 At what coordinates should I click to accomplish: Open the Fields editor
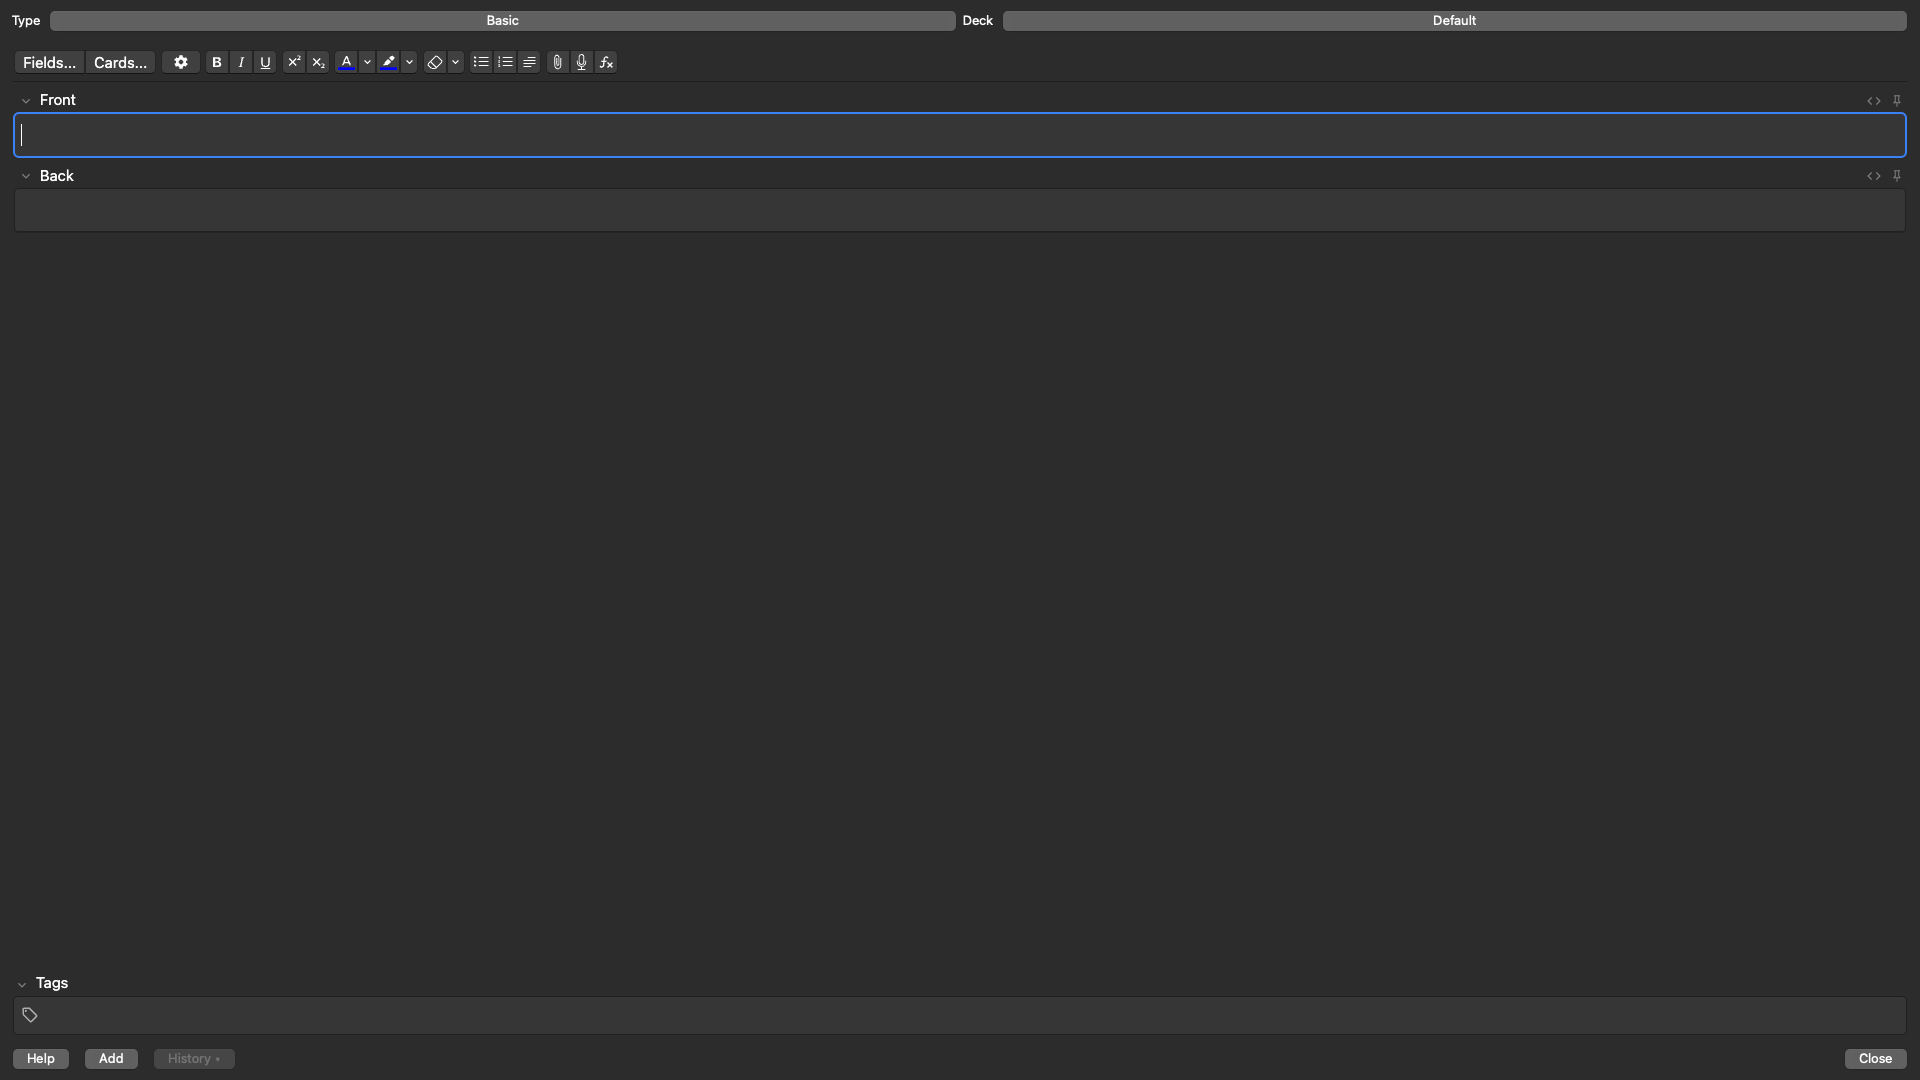coord(47,62)
